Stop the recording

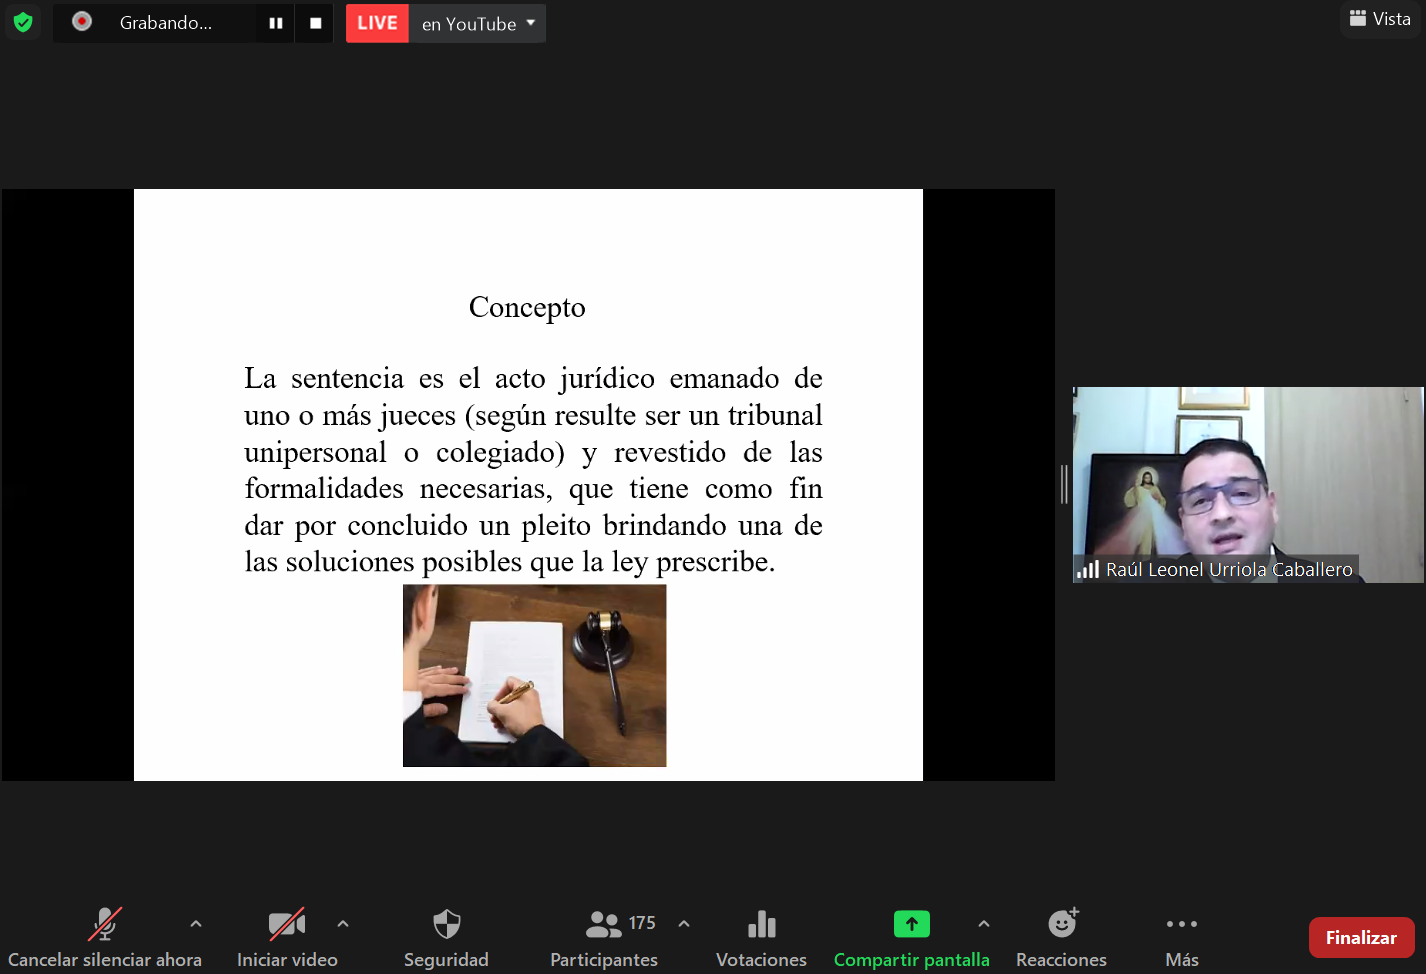pos(316,23)
